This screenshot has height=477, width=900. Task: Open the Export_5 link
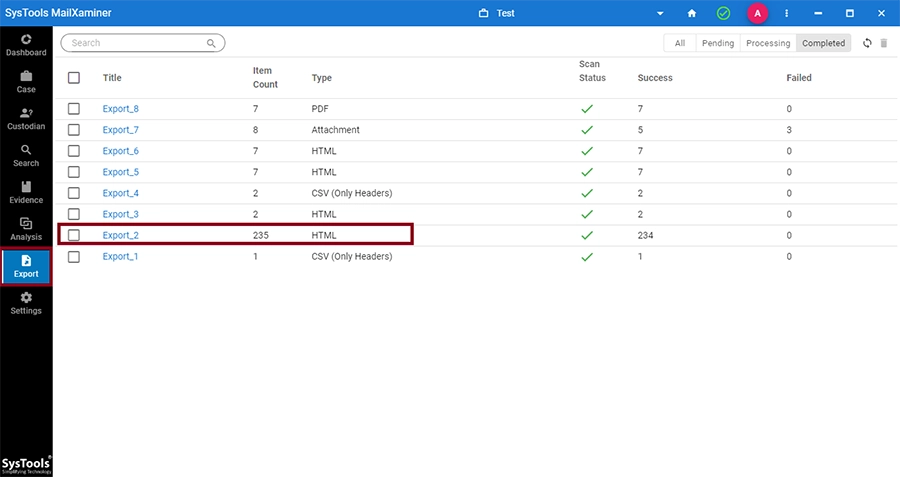pos(121,172)
